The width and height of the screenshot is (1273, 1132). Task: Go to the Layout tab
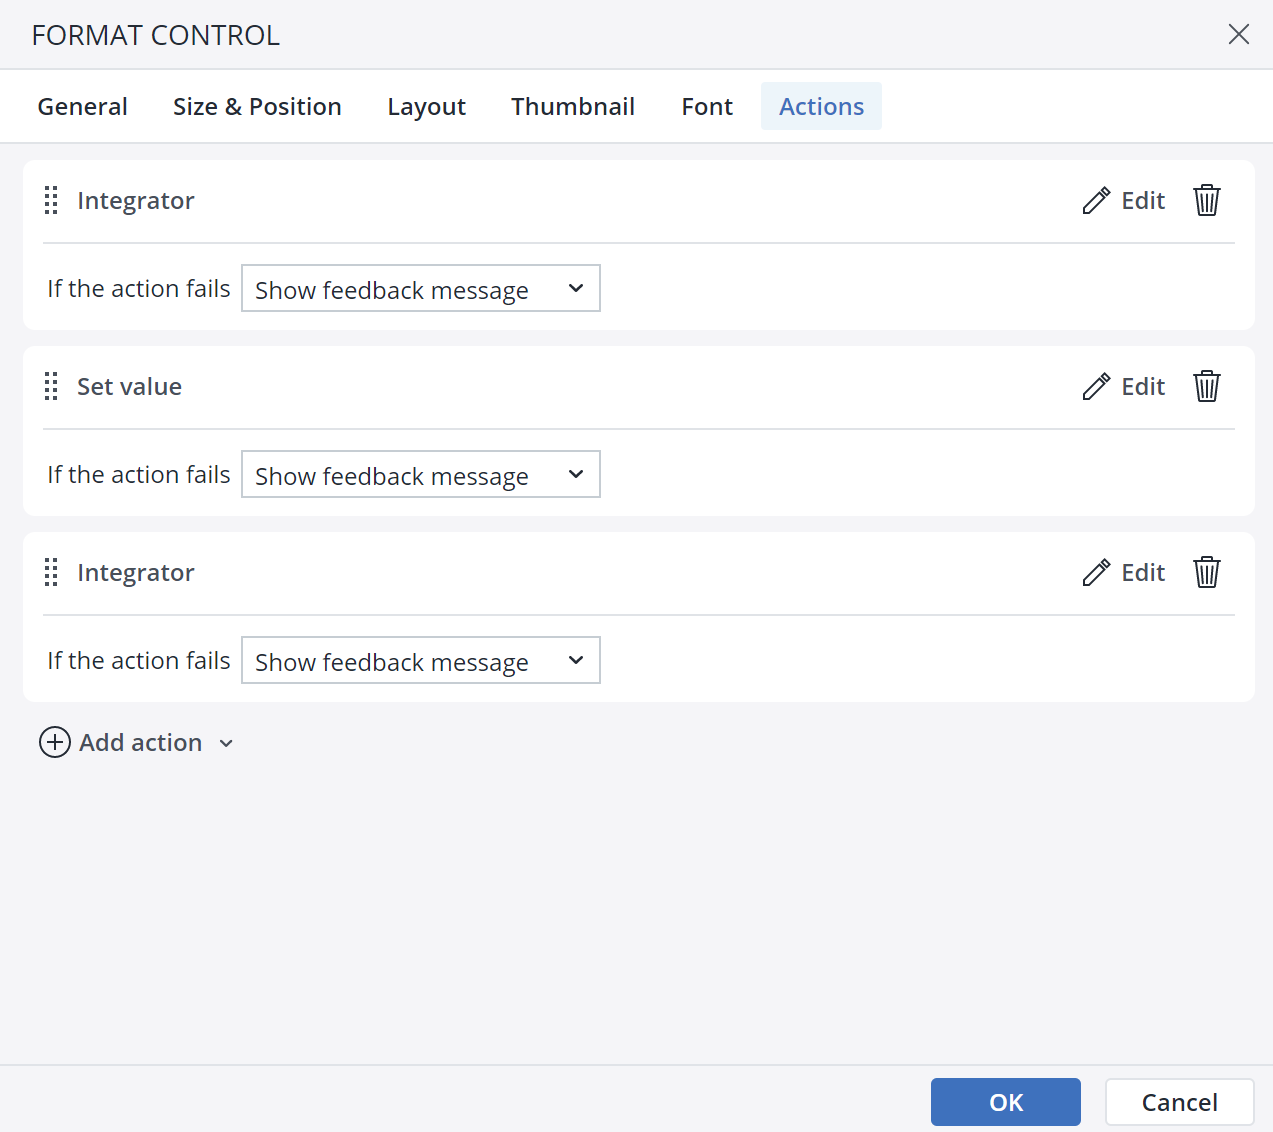pos(427,106)
